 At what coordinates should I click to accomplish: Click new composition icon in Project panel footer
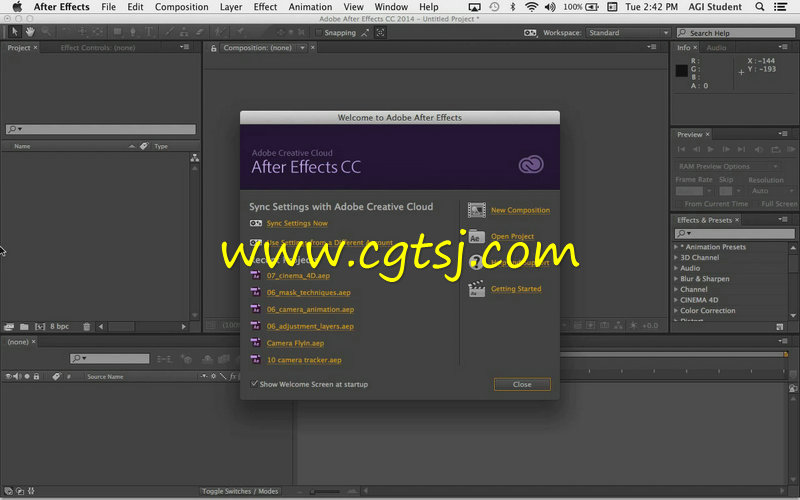tap(40, 327)
